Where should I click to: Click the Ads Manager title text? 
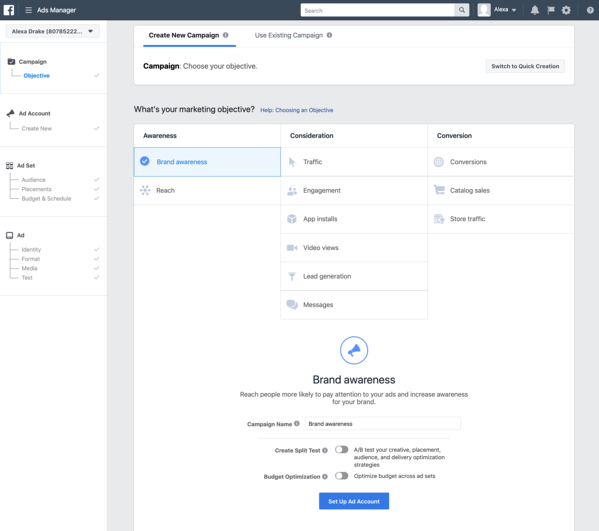tap(57, 10)
